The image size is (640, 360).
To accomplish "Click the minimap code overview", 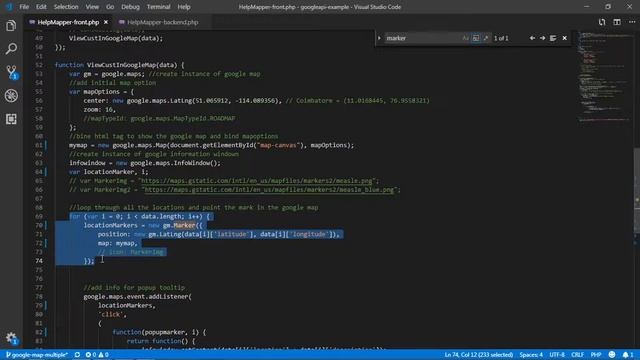I will (x=604, y=77).
